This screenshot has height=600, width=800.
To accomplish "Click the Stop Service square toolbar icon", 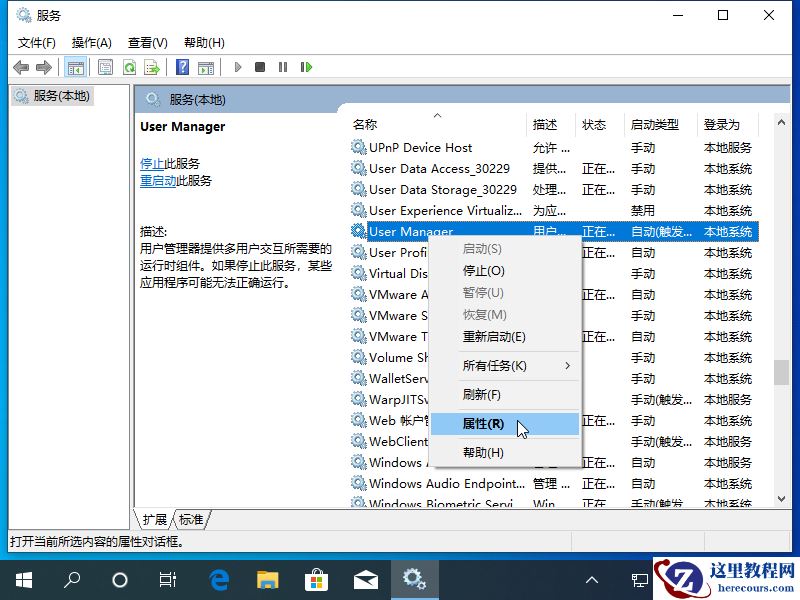I will 260,67.
